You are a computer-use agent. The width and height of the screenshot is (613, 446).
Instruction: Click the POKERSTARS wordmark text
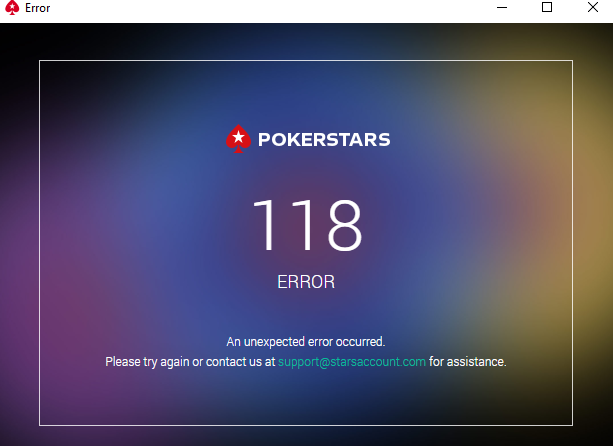(x=324, y=140)
